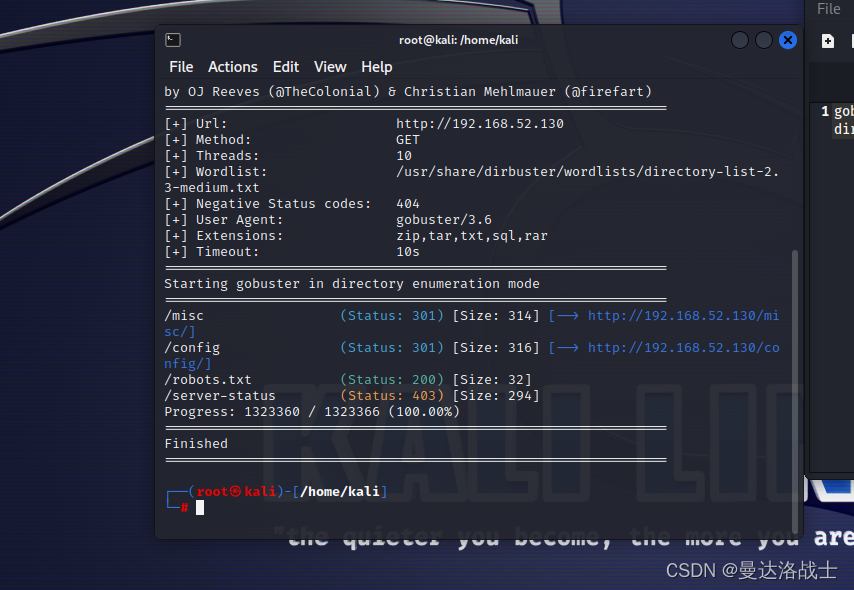854x590 pixels.
Task: Click the Status: 200 text for robots.txt
Action: (392, 380)
